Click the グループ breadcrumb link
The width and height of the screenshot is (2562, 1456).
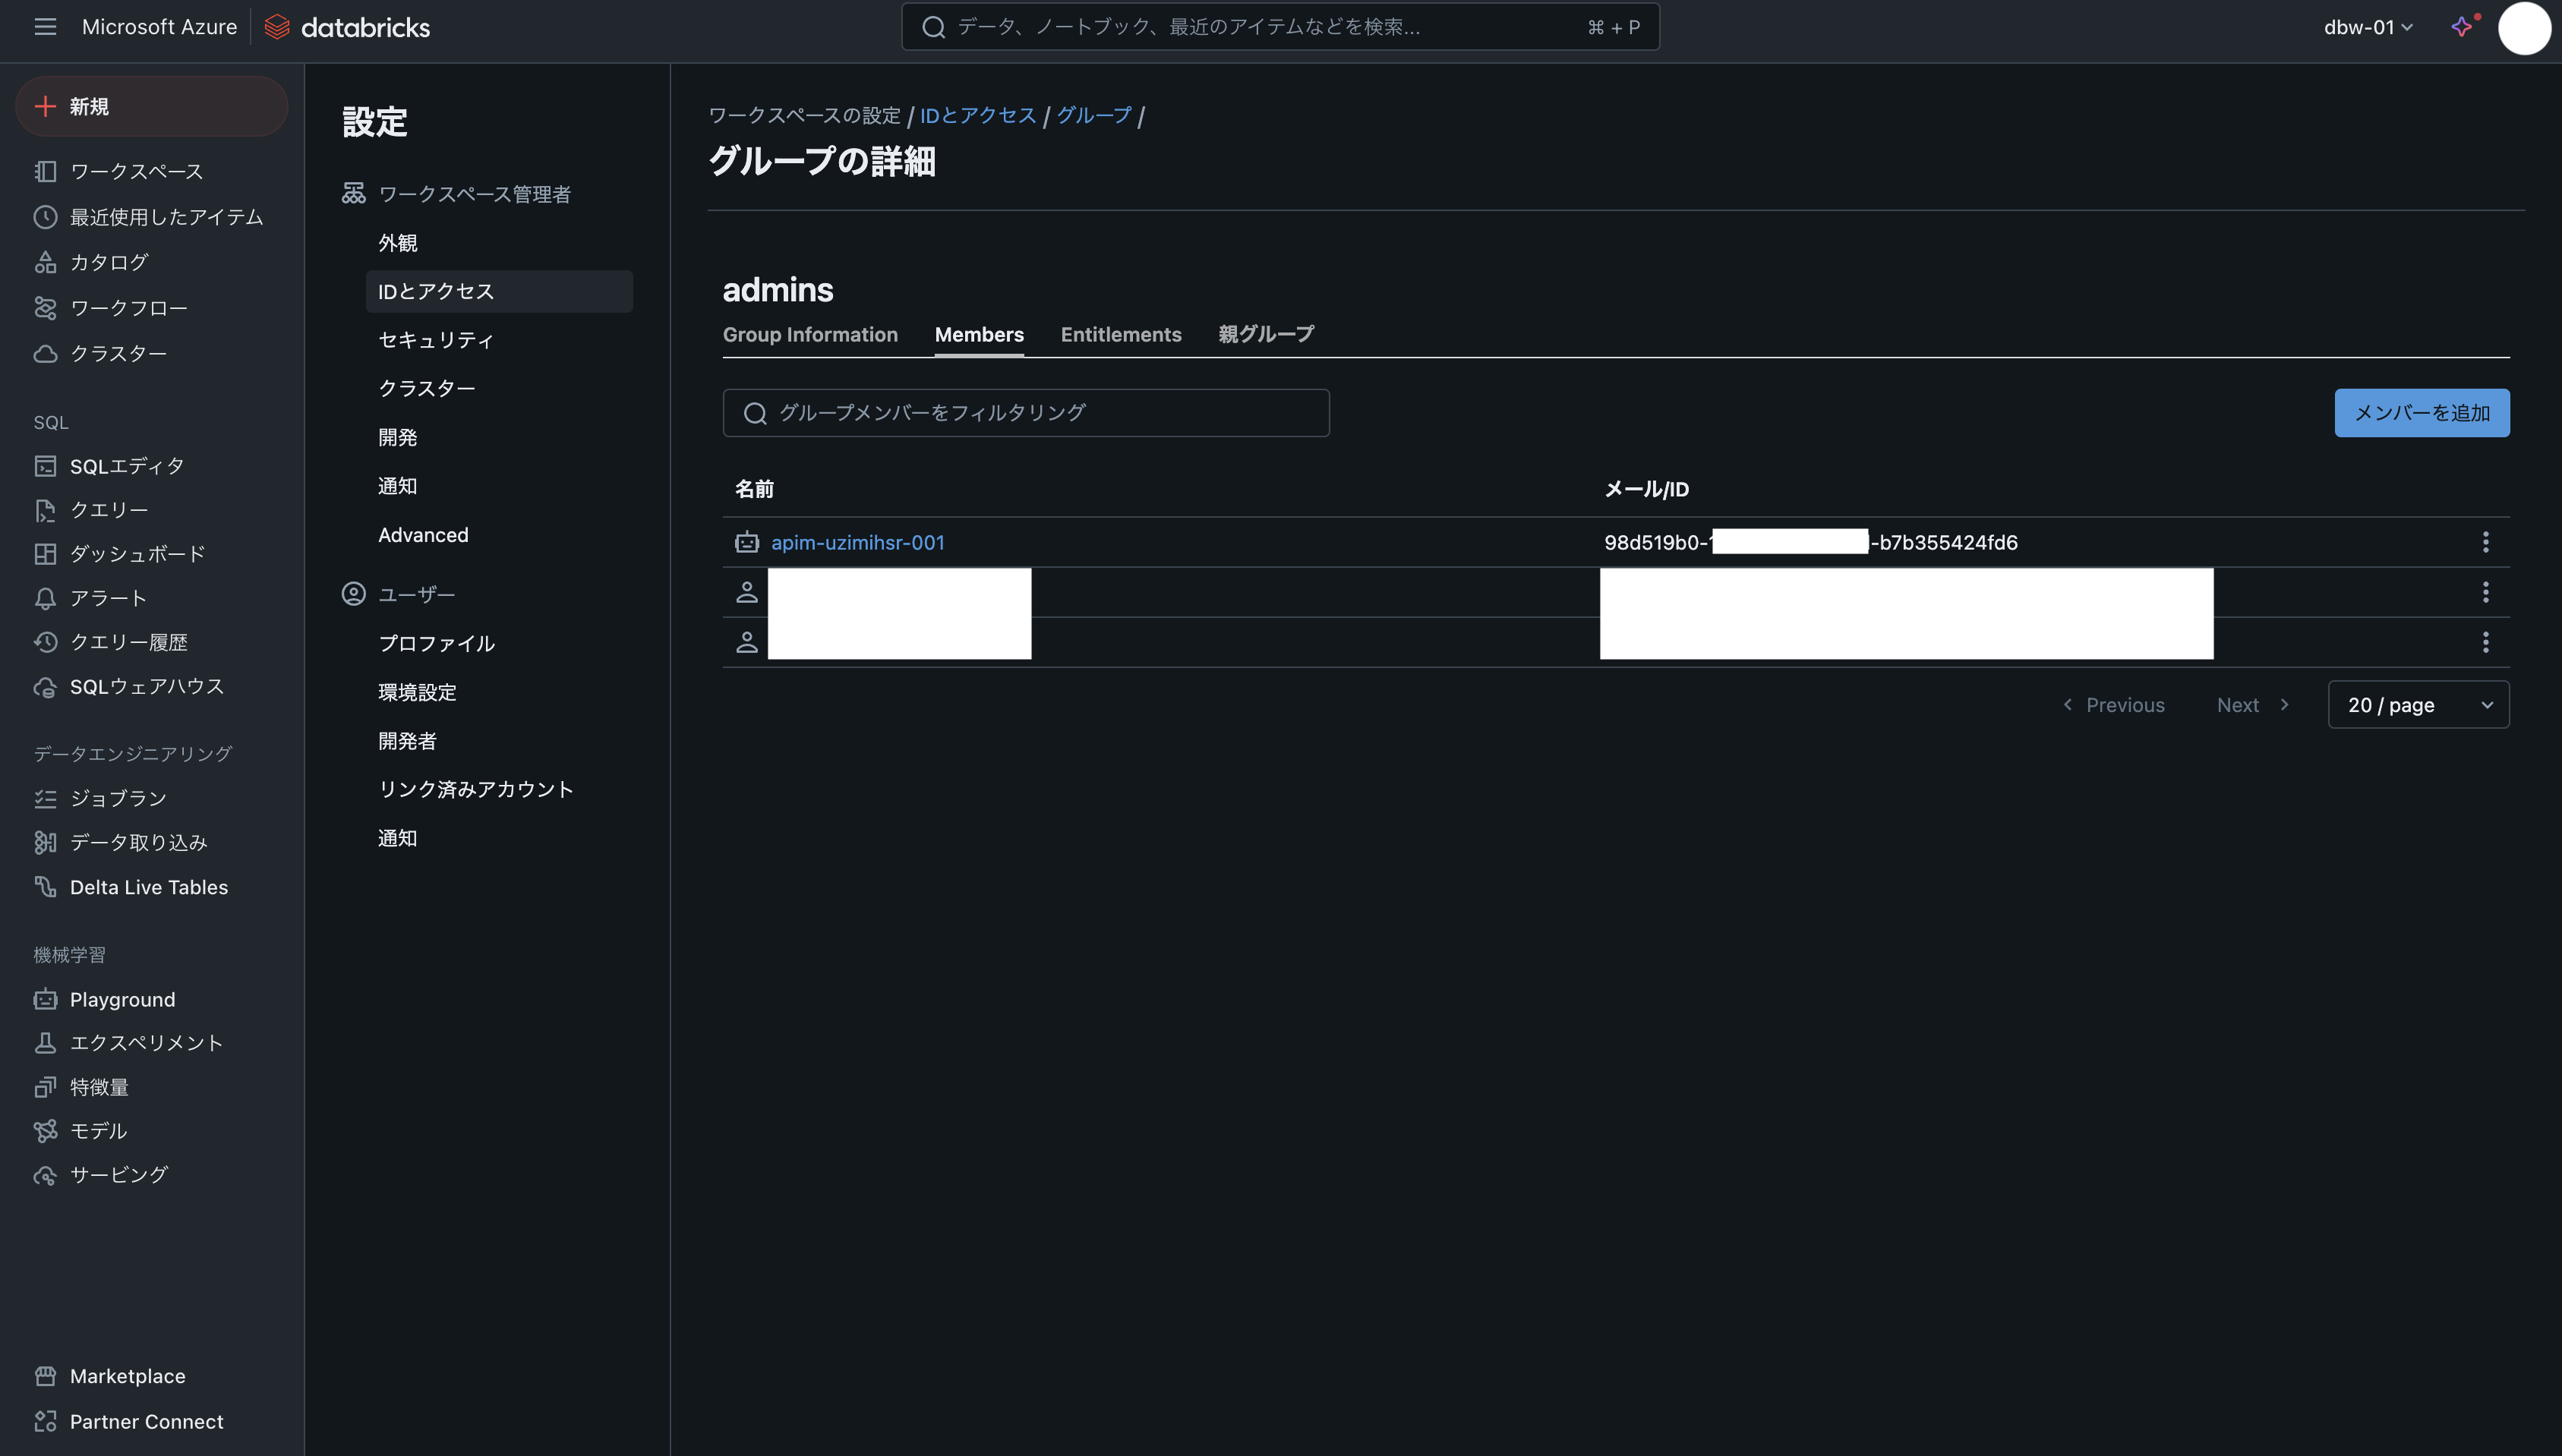tap(1094, 115)
